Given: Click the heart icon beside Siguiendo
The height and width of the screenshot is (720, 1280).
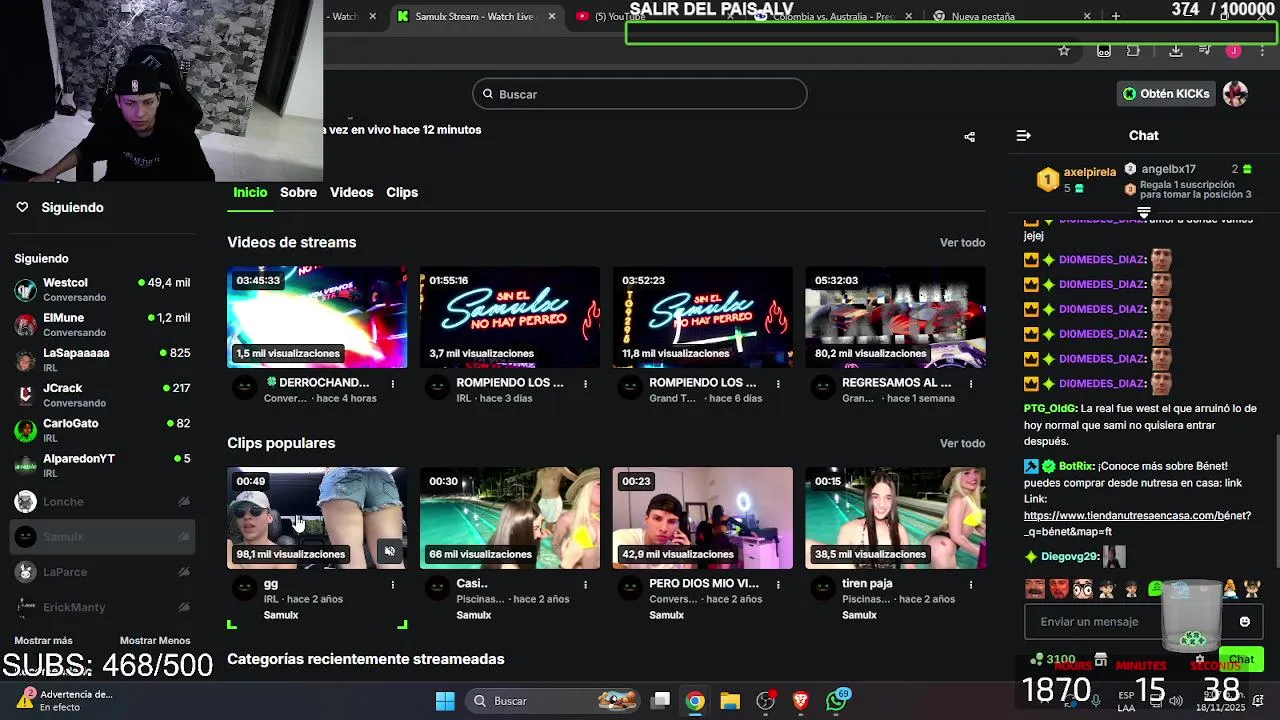Looking at the screenshot, I should click(22, 207).
